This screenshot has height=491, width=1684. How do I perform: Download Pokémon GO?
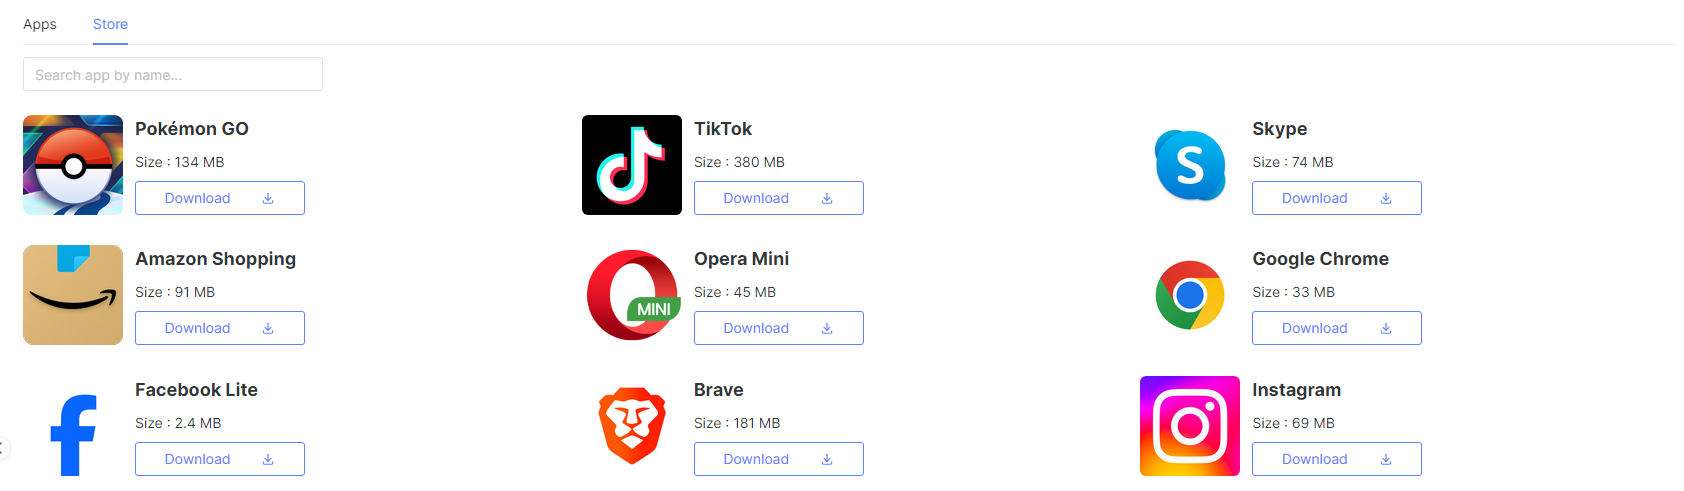pos(220,198)
